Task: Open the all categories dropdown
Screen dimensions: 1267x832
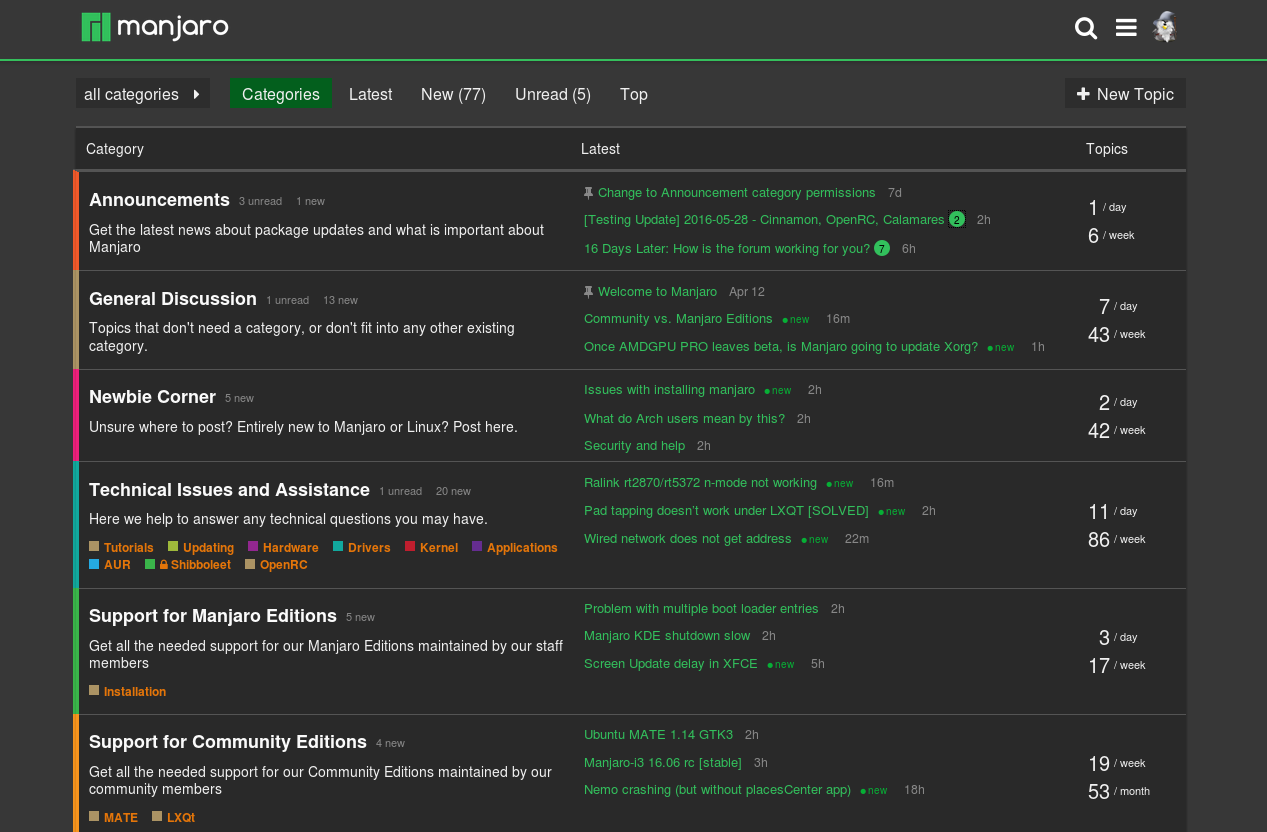Action: point(142,93)
